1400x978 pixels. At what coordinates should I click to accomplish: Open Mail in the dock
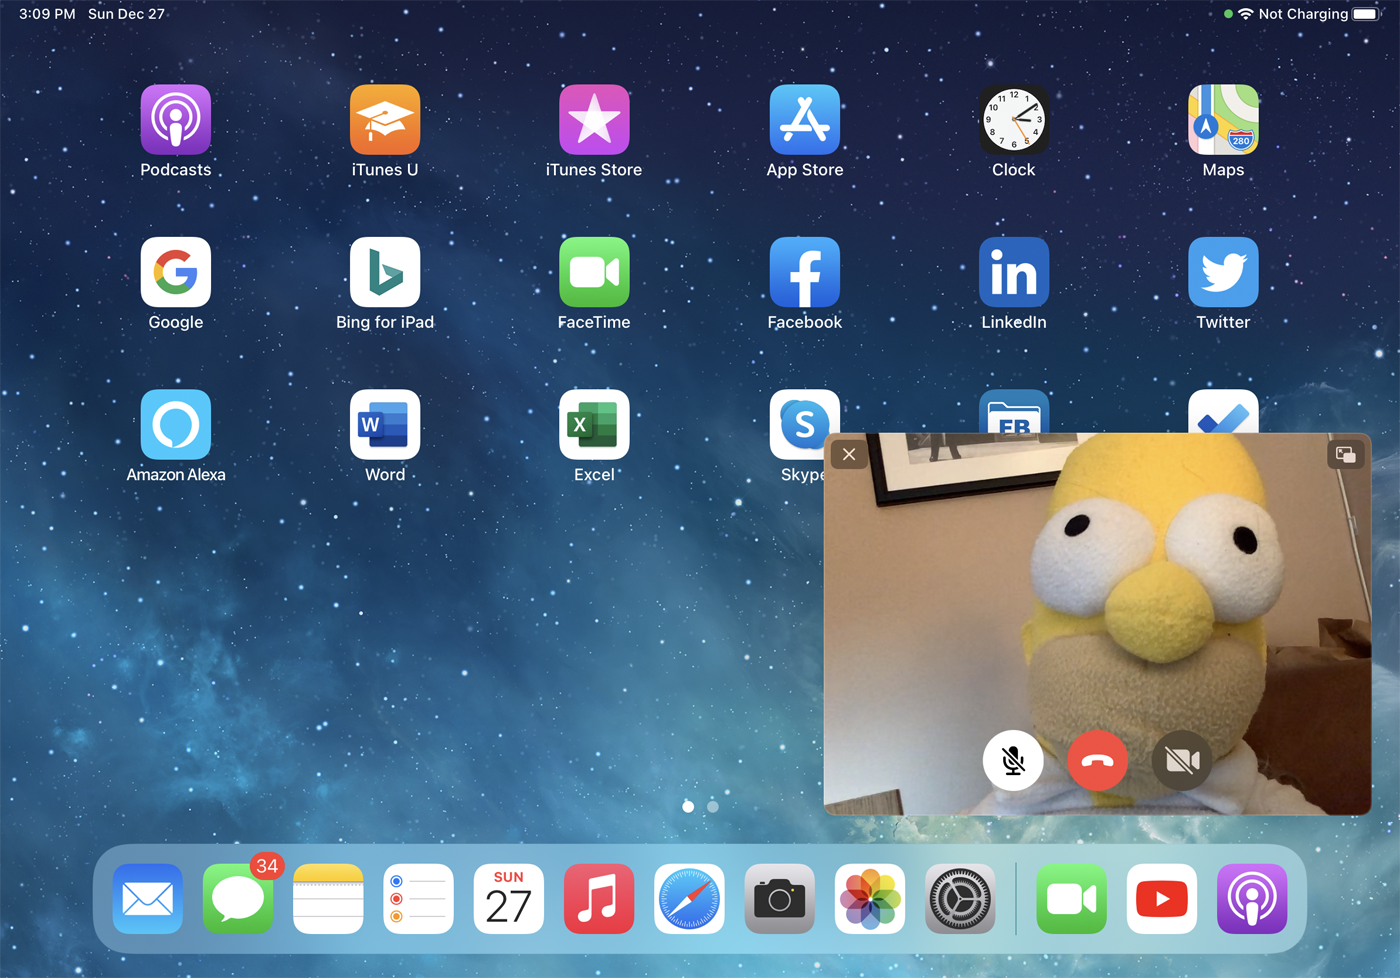[148, 899]
